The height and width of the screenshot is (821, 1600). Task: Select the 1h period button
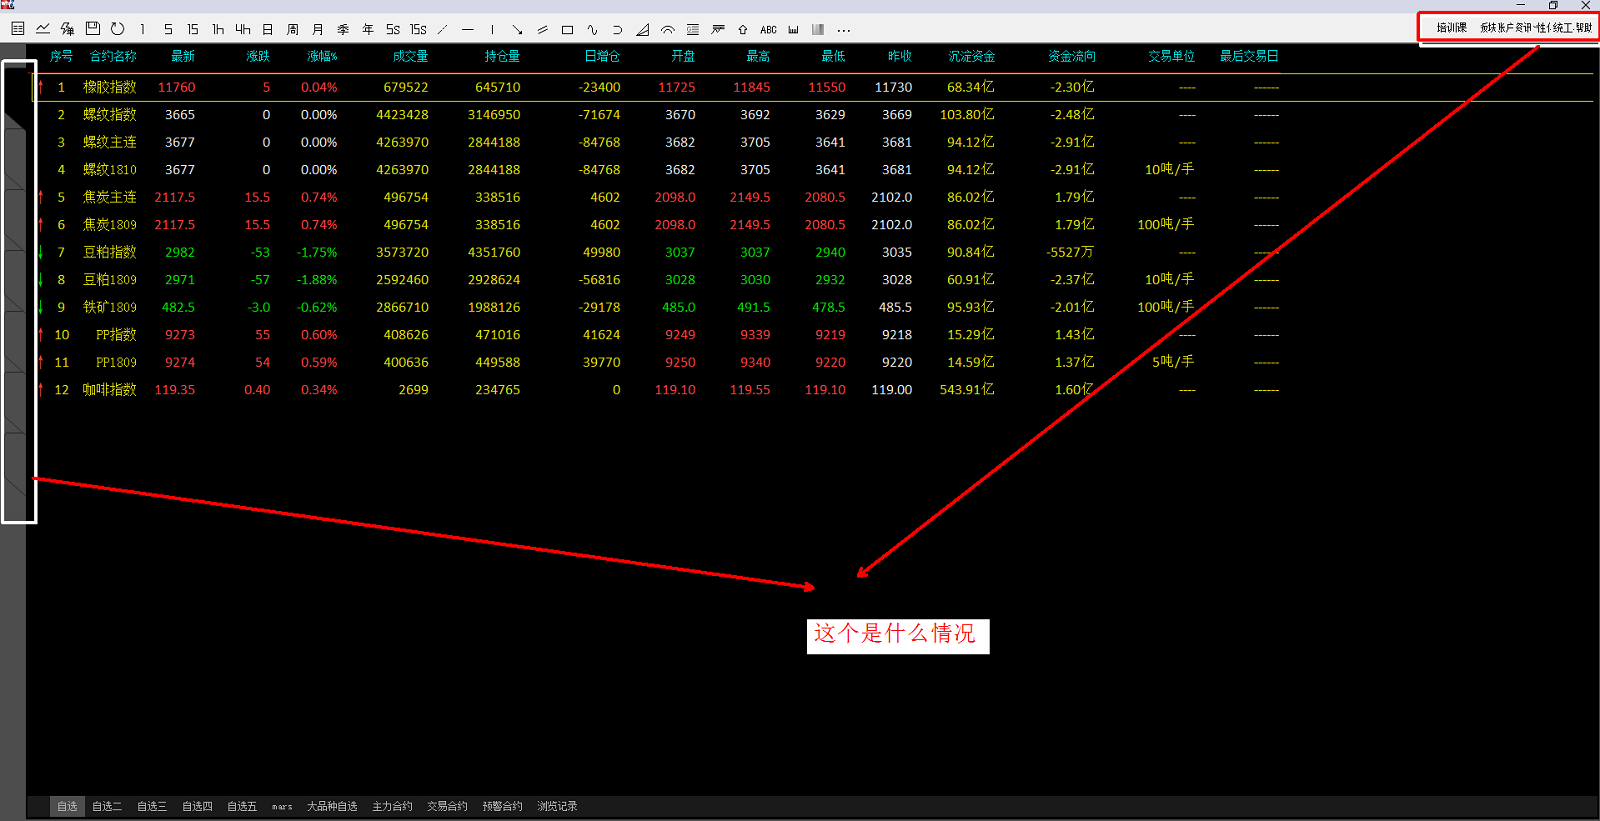218,29
